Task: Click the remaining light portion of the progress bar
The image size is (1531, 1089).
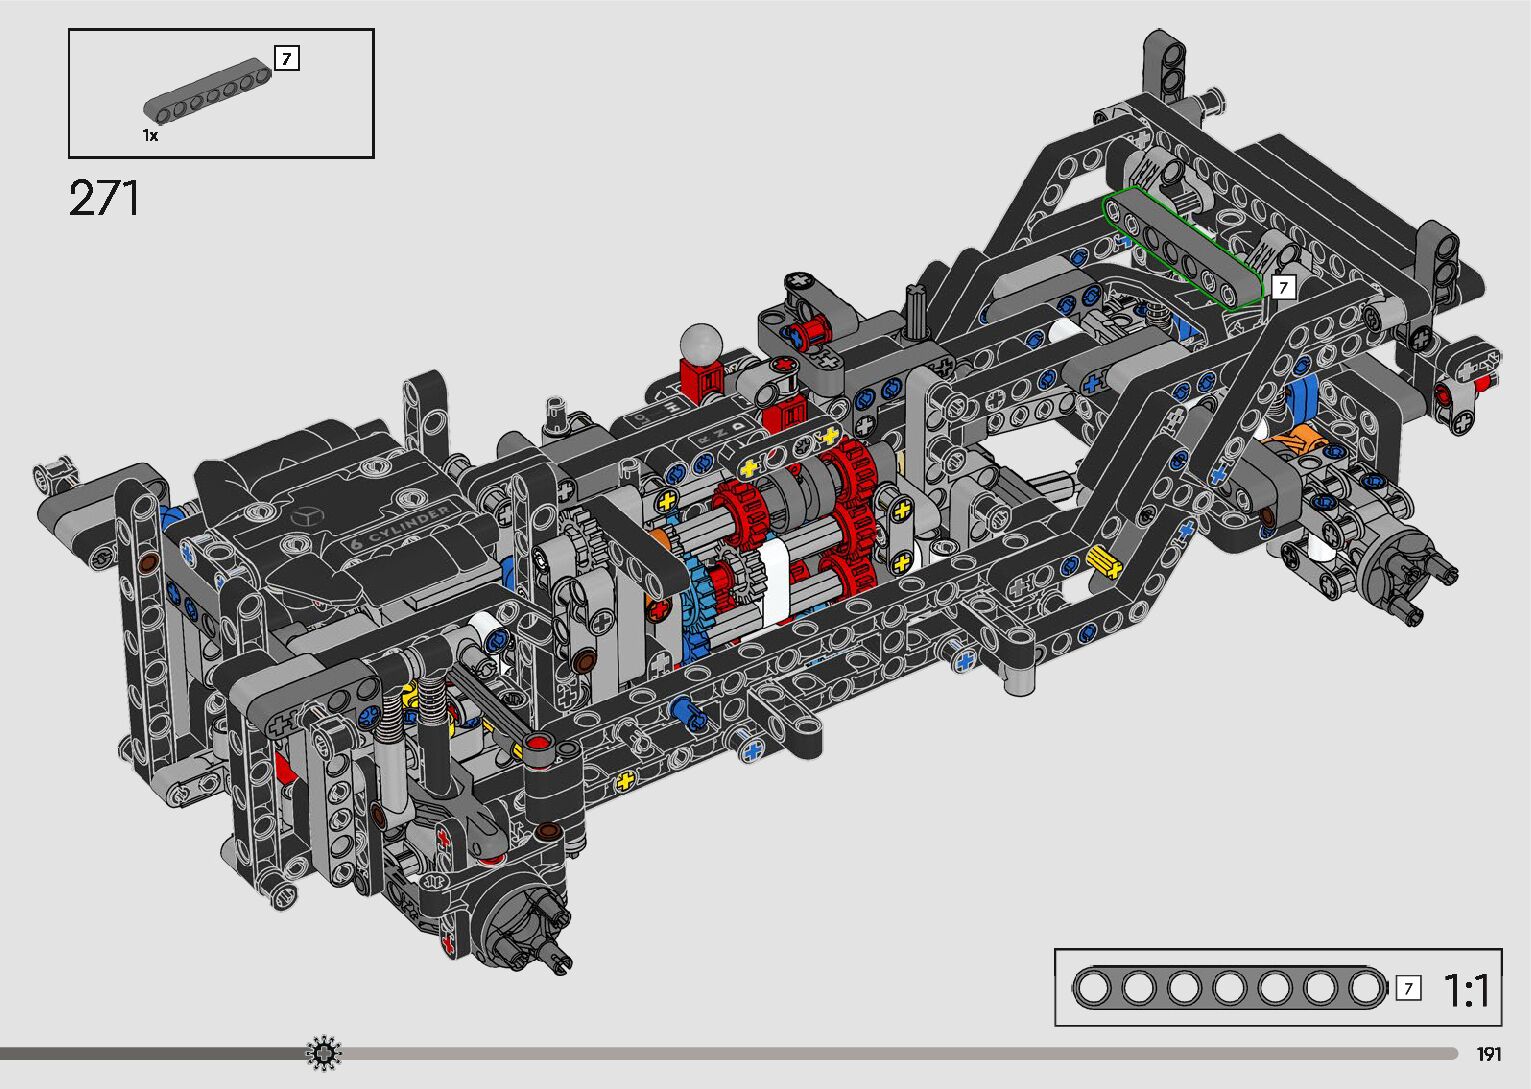Action: pos(900,1053)
